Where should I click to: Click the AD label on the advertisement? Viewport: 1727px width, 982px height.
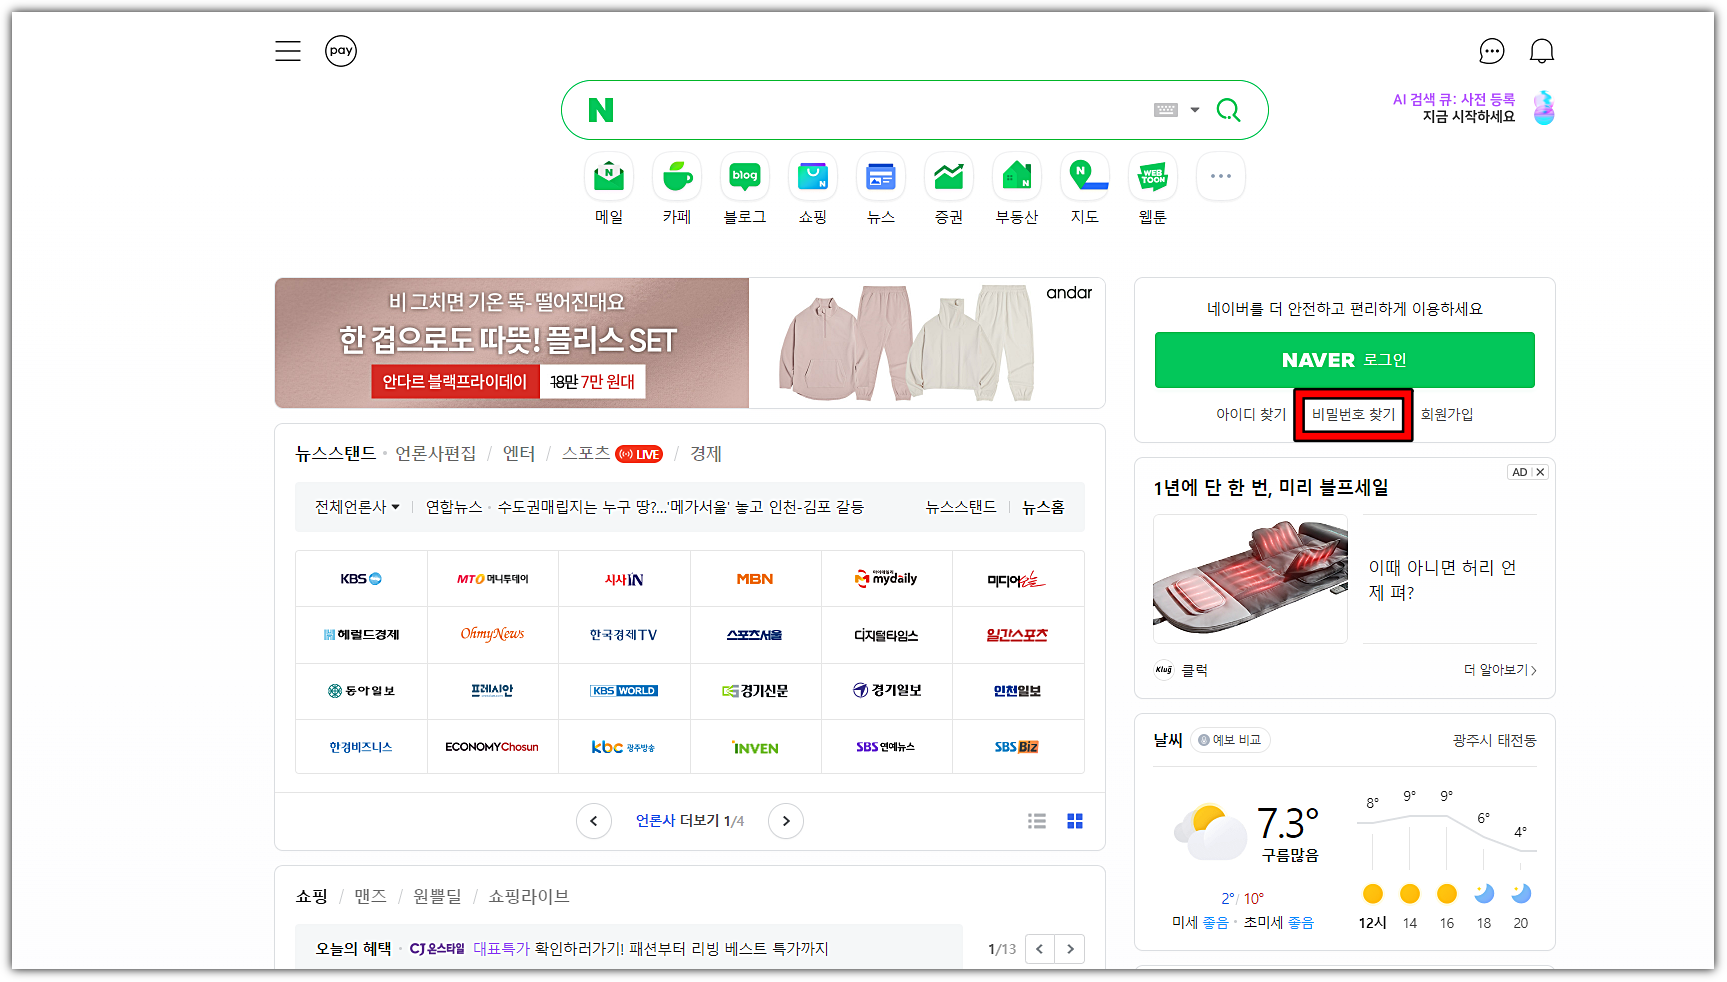(x=1520, y=472)
